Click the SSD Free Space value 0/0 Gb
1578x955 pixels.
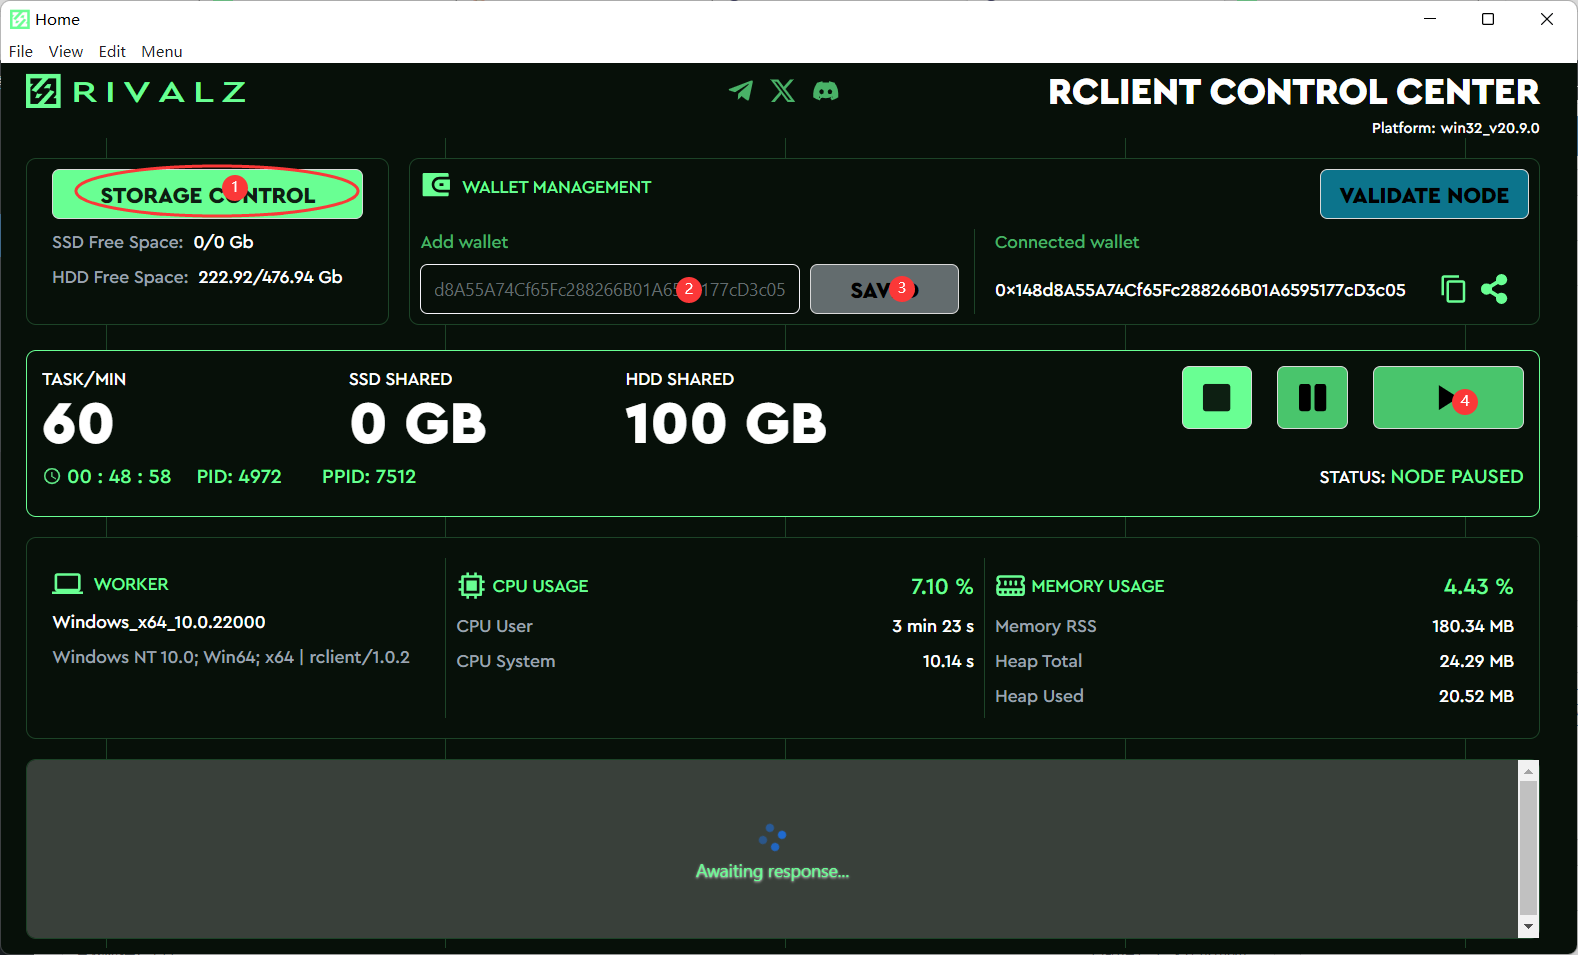[x=223, y=242]
